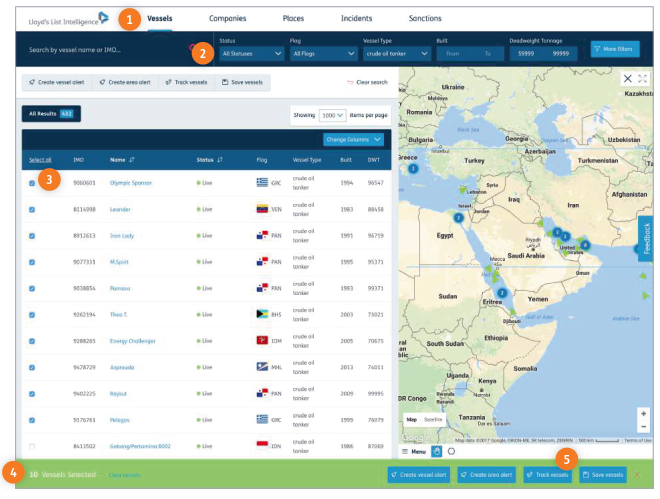Open the Olympic Sponsor vessel link
The width and height of the screenshot is (660, 499).
130,183
